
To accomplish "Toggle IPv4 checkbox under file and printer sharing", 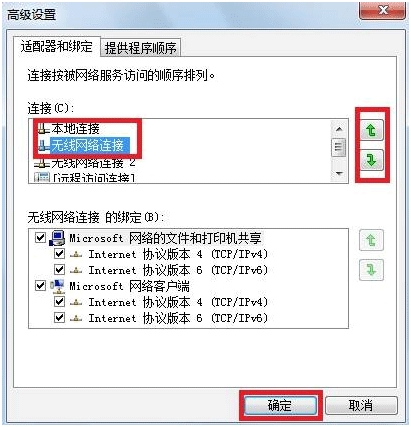I will (x=59, y=254).
